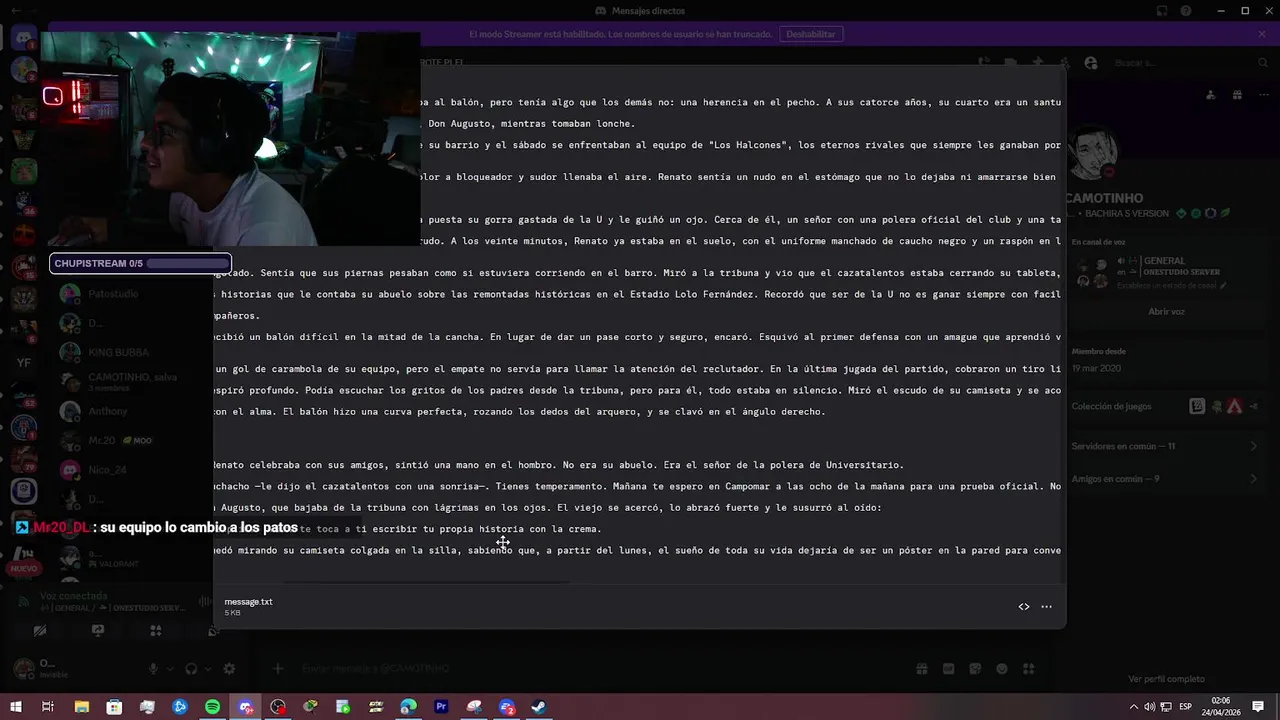Open the code view toggle icon in file viewer
Viewport: 1280px width, 720px height.
click(x=1023, y=606)
